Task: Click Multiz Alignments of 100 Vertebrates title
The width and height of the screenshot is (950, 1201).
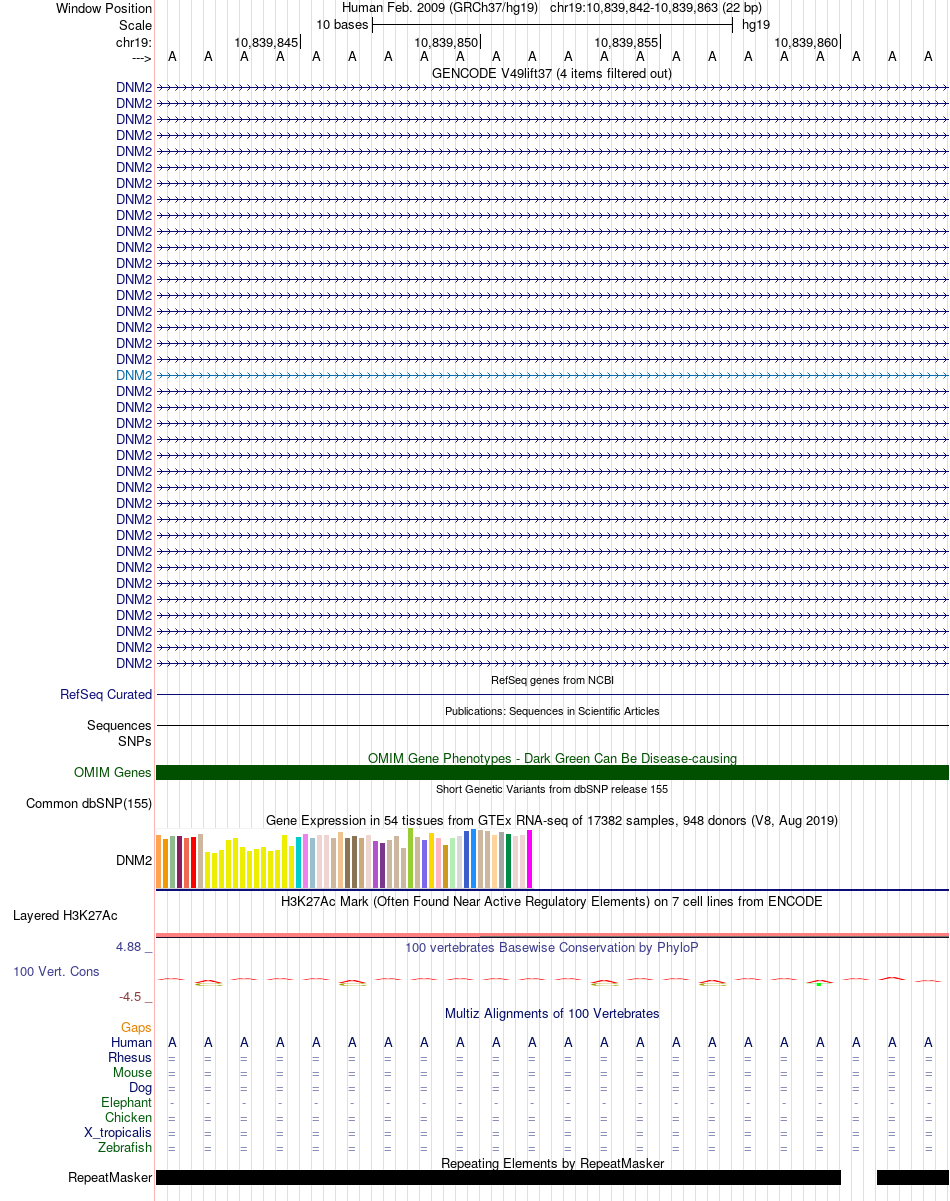Action: pos(552,1013)
